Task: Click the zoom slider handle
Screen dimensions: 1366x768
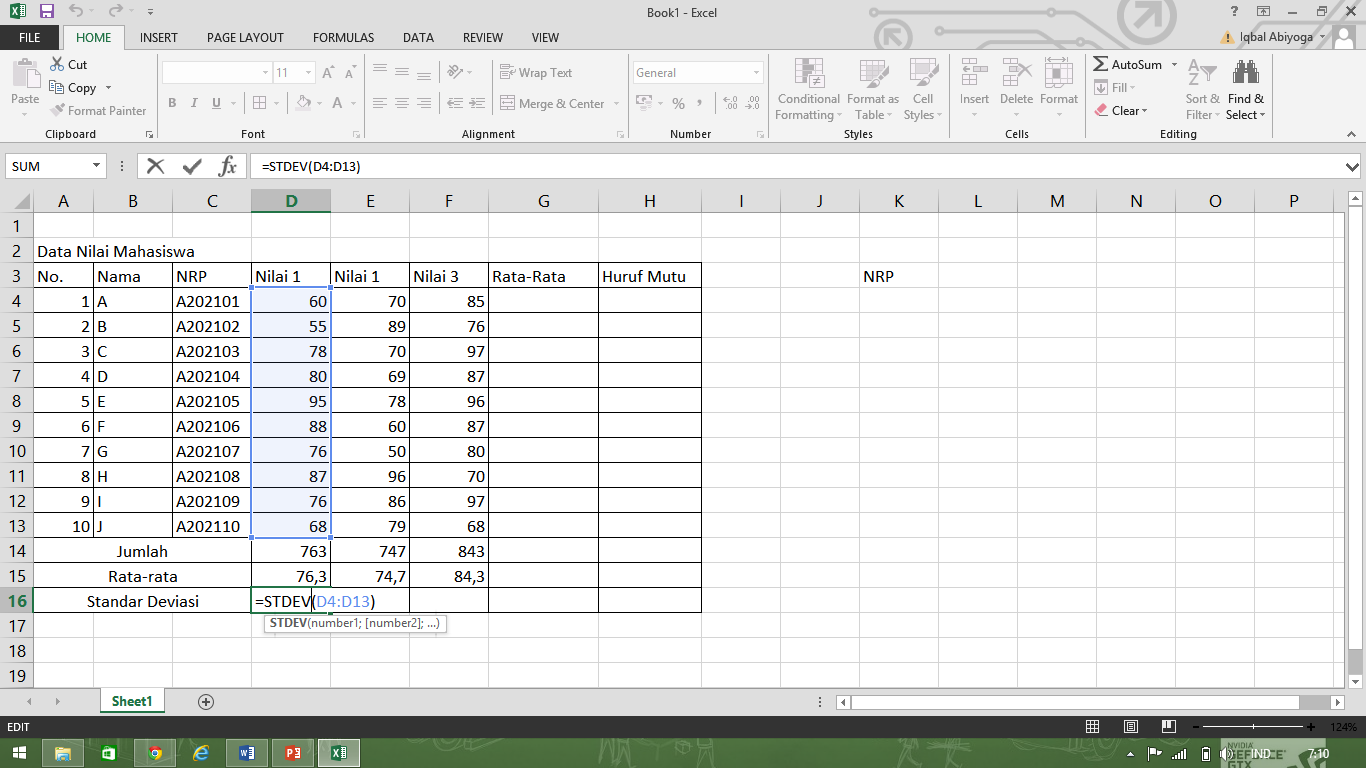Action: [1253, 727]
